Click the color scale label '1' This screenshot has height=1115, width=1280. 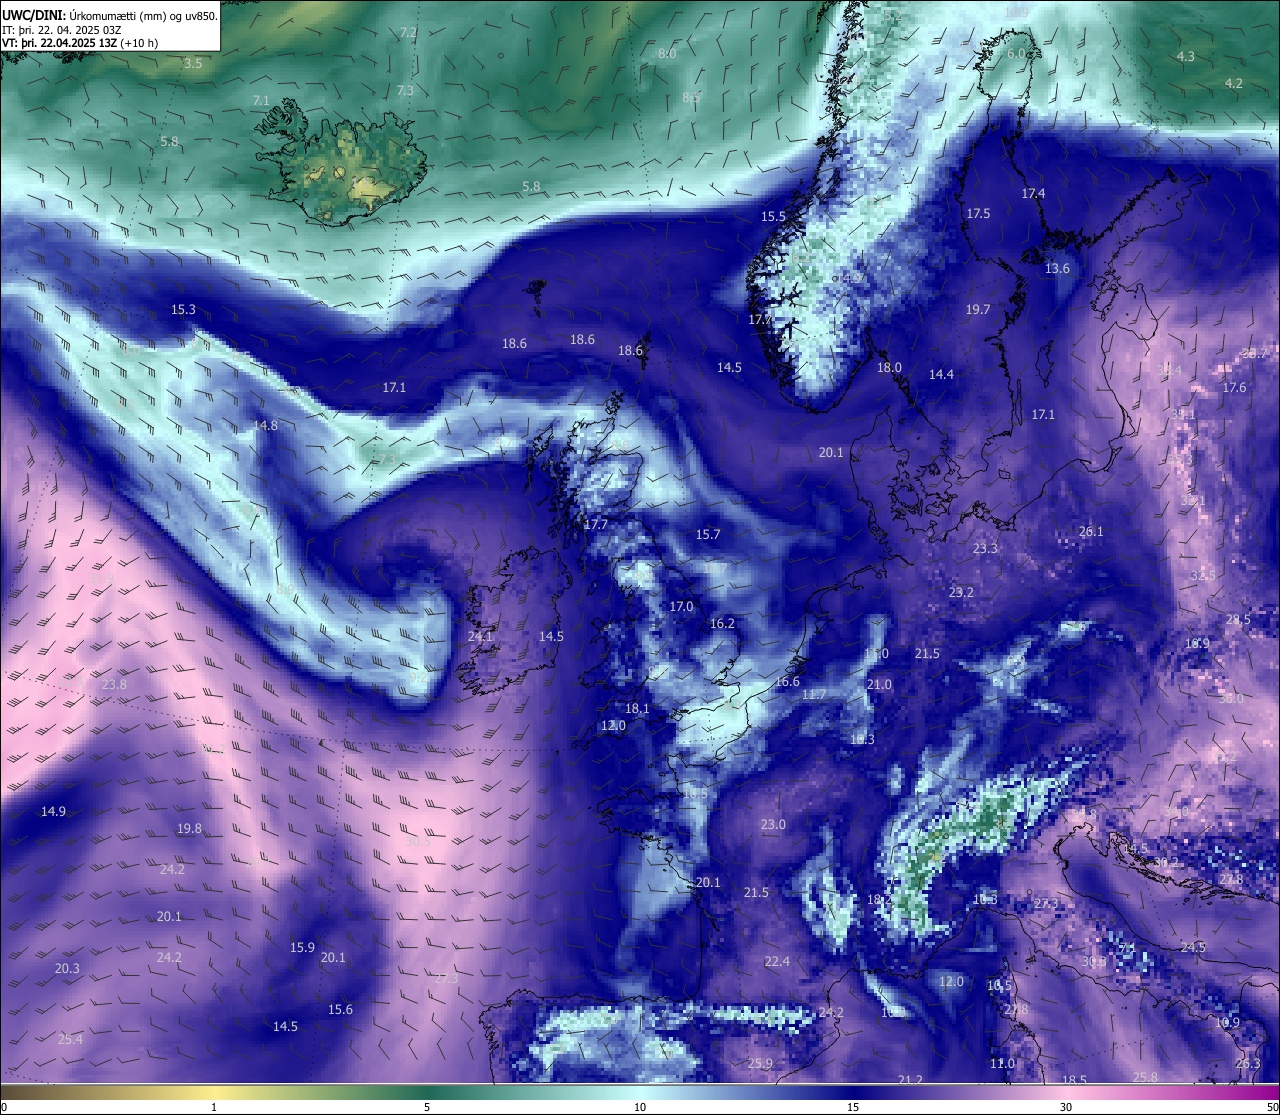(214, 1107)
